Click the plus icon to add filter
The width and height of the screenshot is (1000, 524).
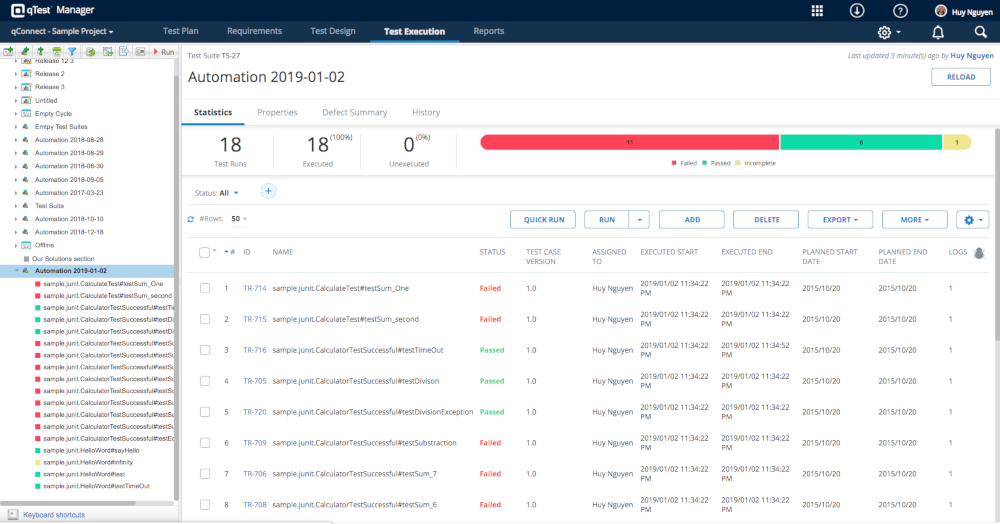pos(268,191)
